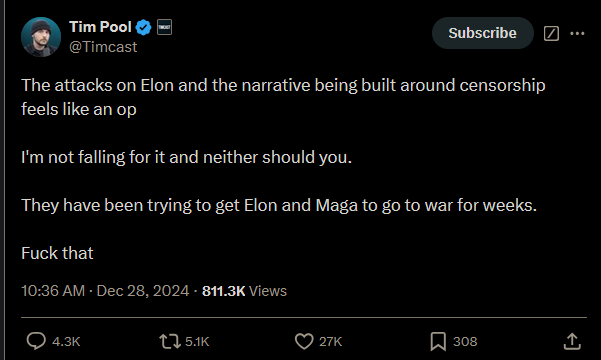This screenshot has height=360, width=601.
Task: Like the post with heart icon
Action: [x=304, y=341]
